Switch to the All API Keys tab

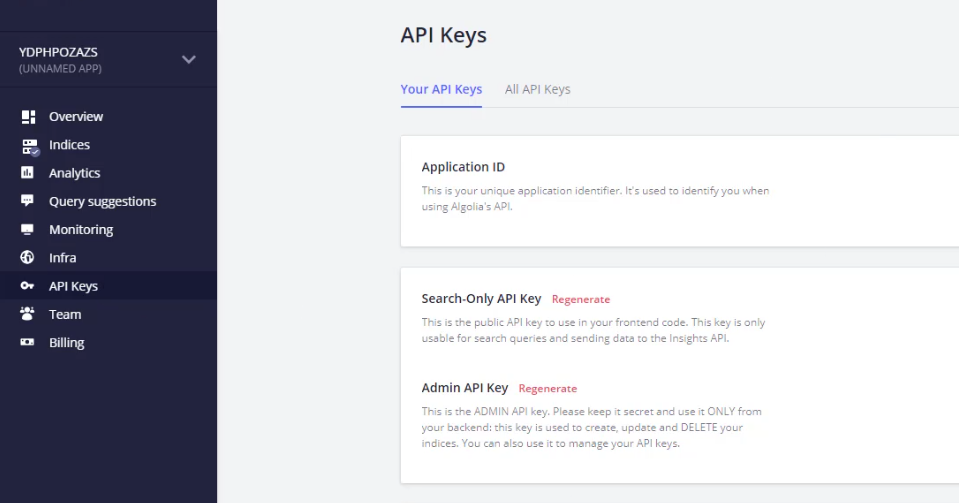(x=538, y=89)
